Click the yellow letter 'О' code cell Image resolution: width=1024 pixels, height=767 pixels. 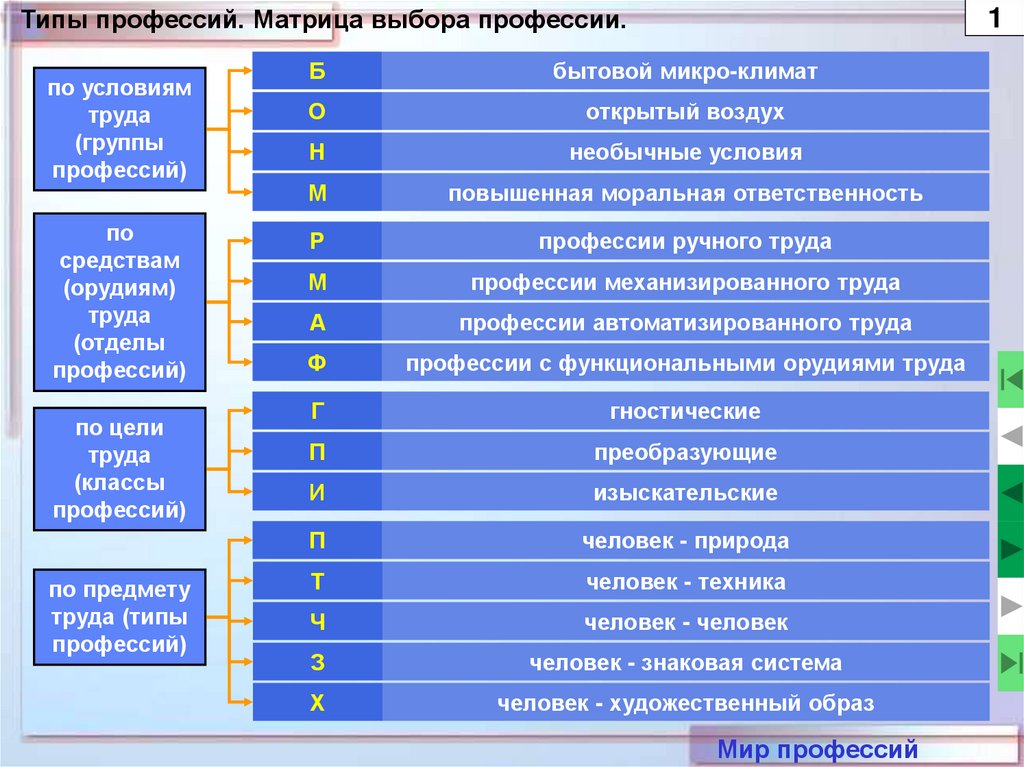[x=317, y=112]
